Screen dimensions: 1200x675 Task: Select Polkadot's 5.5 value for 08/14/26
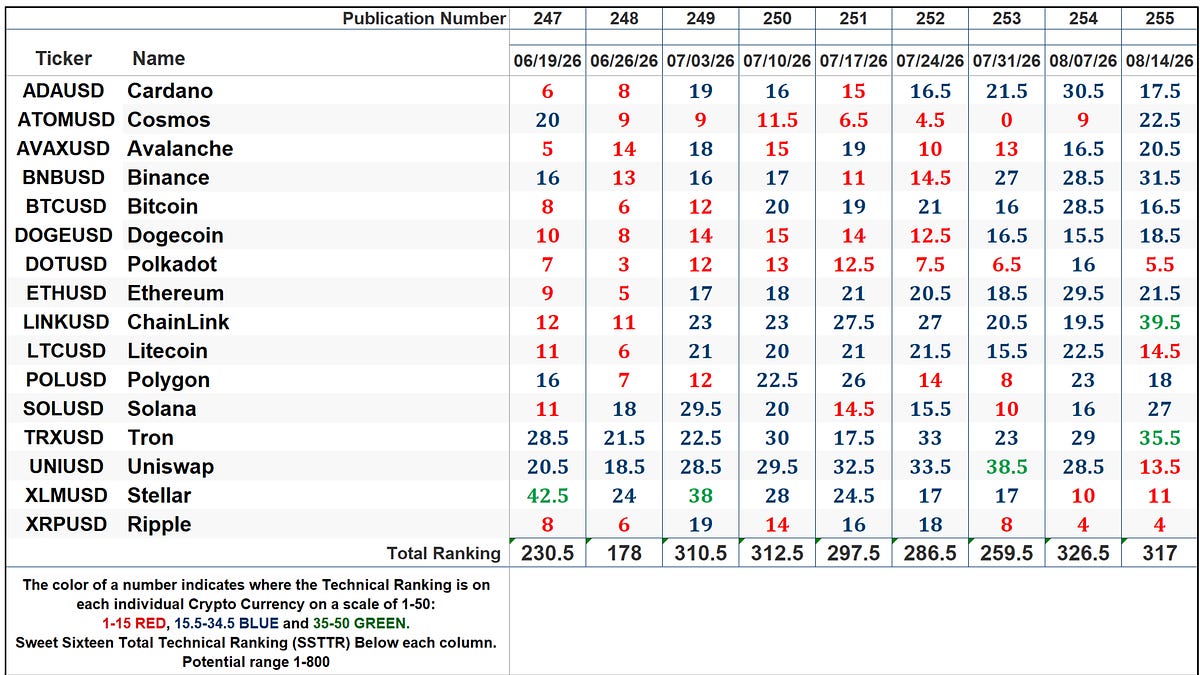click(x=1160, y=265)
